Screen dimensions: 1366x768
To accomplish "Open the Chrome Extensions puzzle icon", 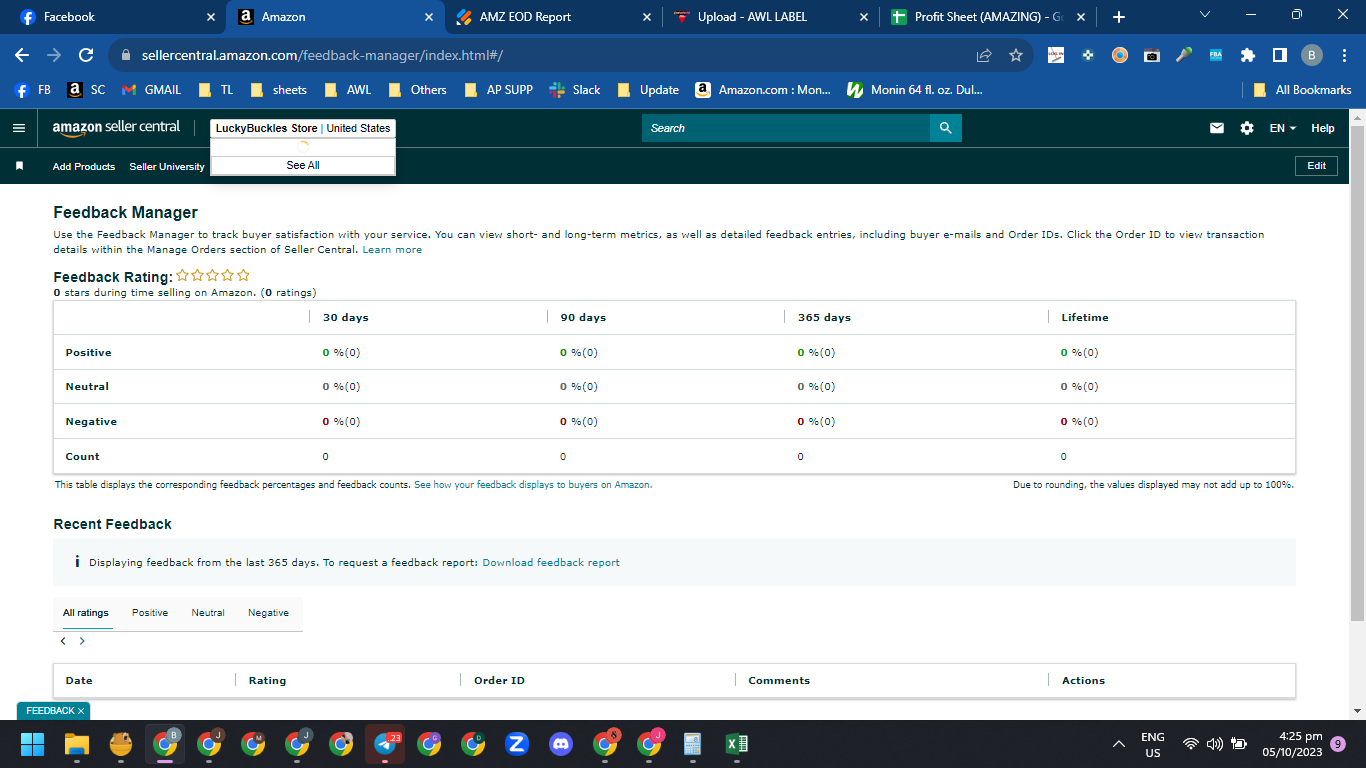I will 1248,55.
